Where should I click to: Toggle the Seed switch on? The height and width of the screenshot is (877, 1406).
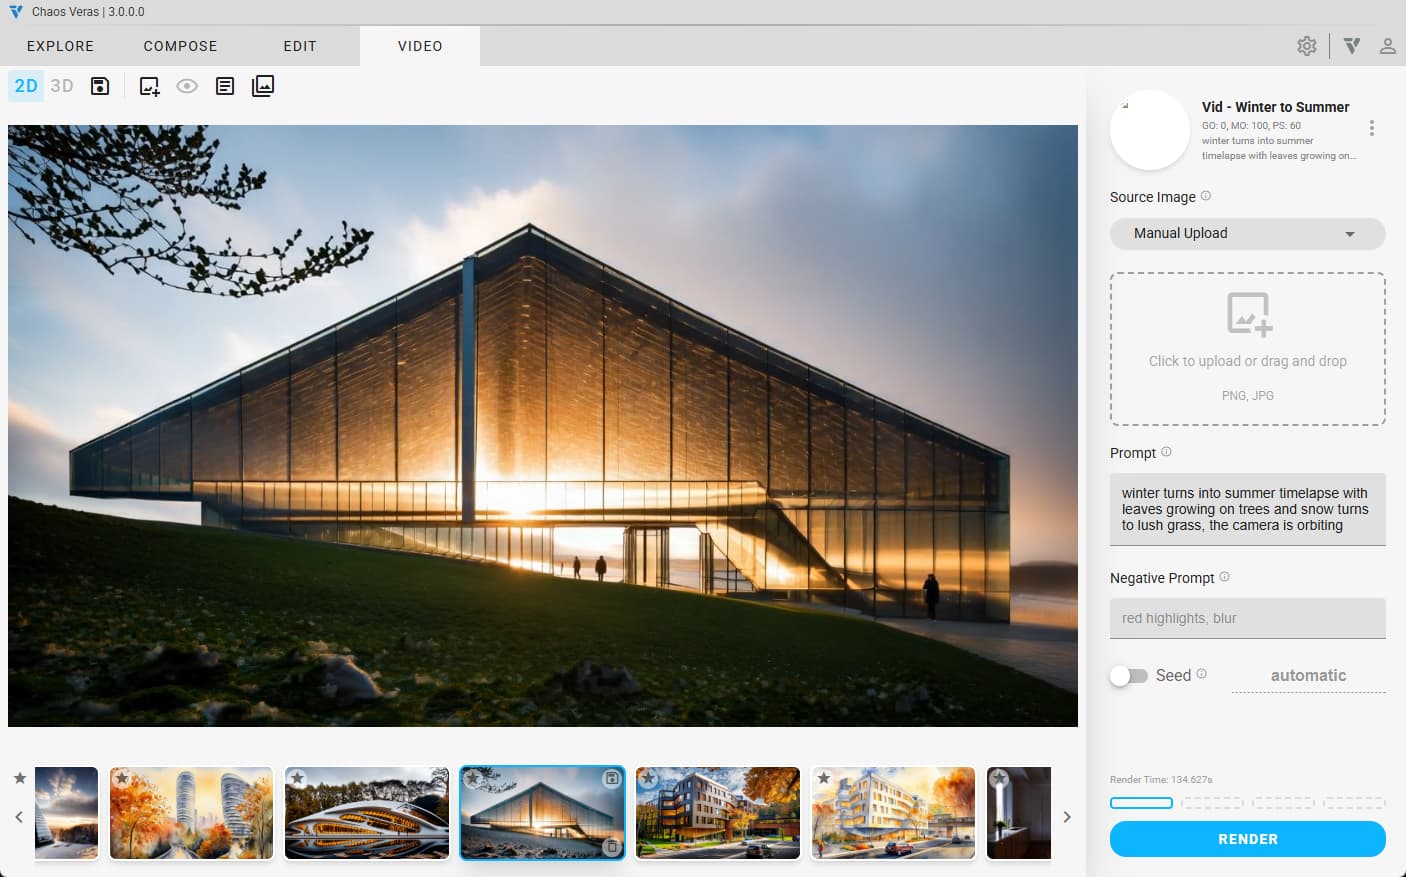[1129, 676]
